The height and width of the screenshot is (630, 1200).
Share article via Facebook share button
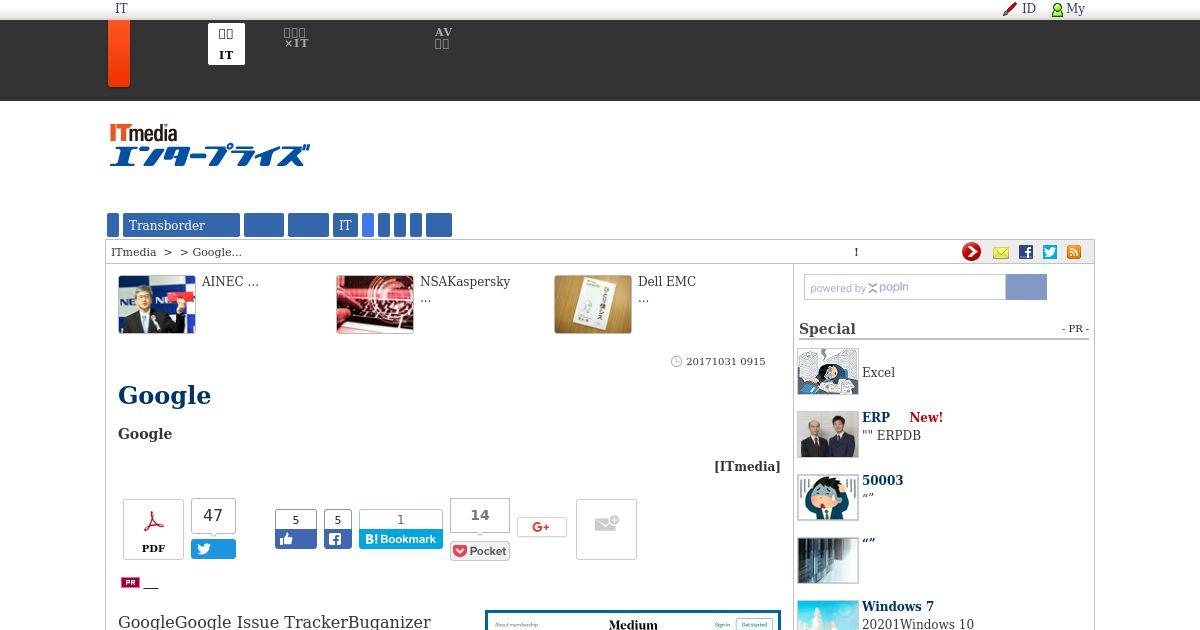[x=337, y=539]
